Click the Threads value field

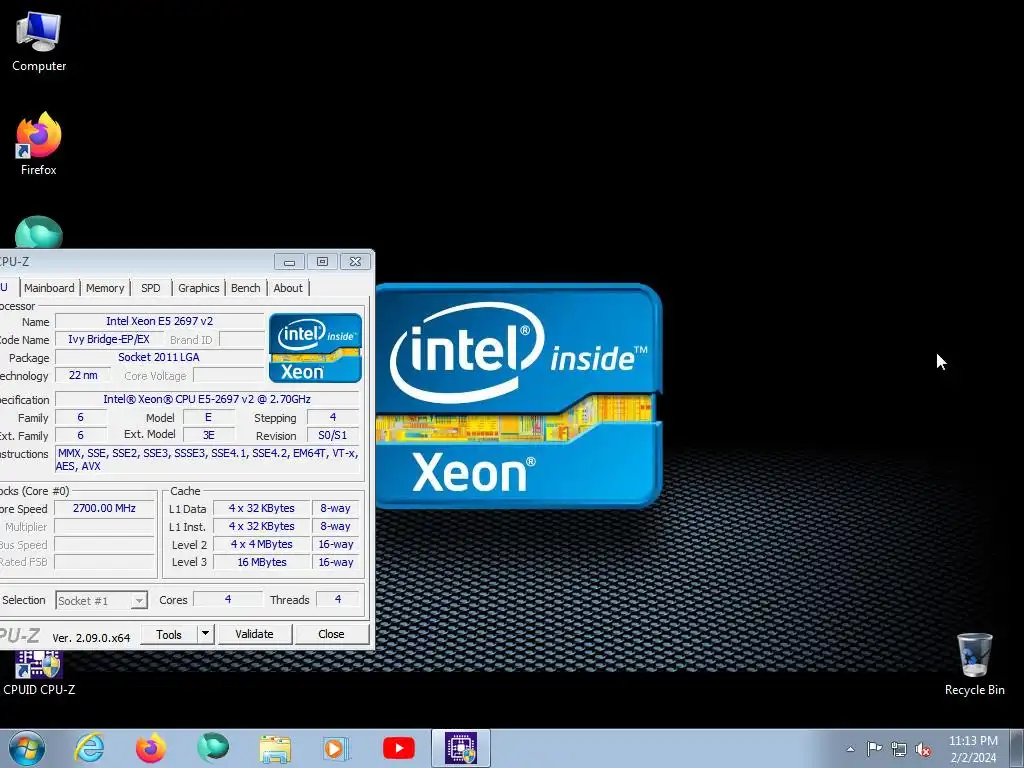pyautogui.click(x=338, y=600)
